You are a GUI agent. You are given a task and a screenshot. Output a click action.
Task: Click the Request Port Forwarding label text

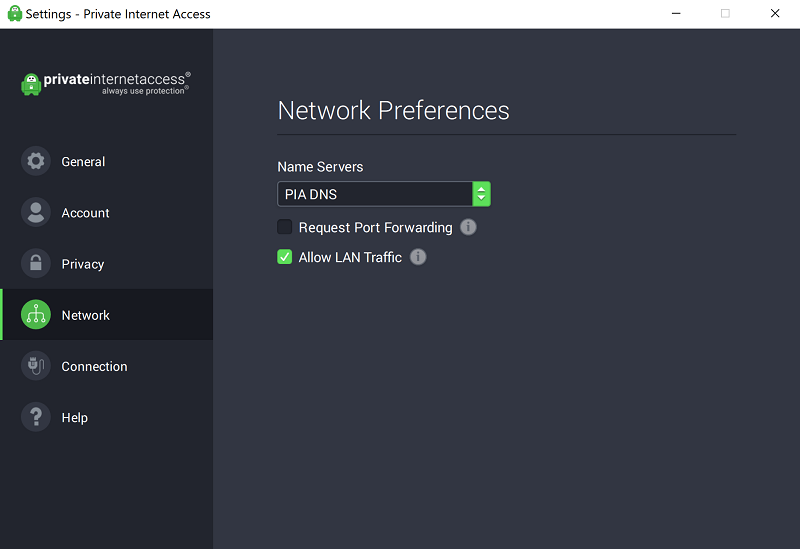click(x=376, y=228)
